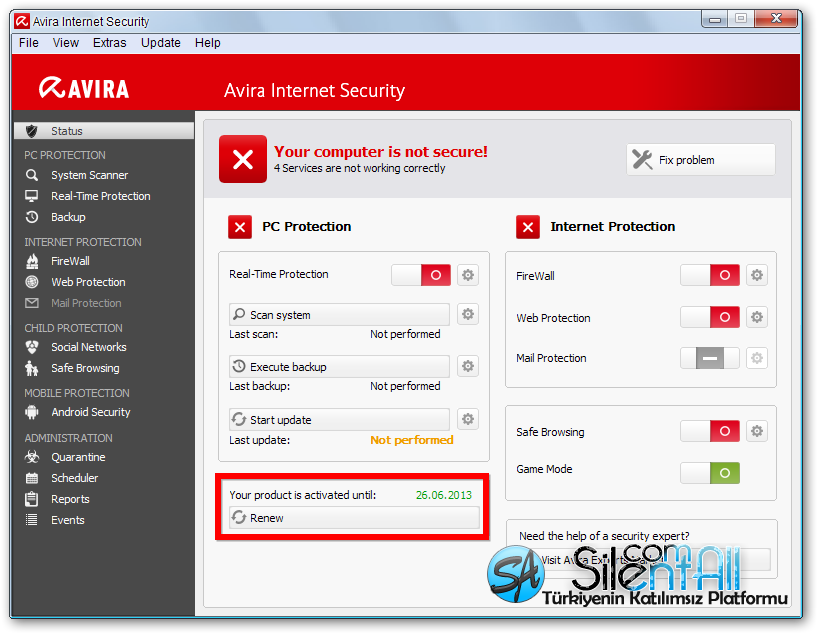This screenshot has width=818, height=634.
Task: Toggle the Mail Protection switch
Action: (x=710, y=358)
